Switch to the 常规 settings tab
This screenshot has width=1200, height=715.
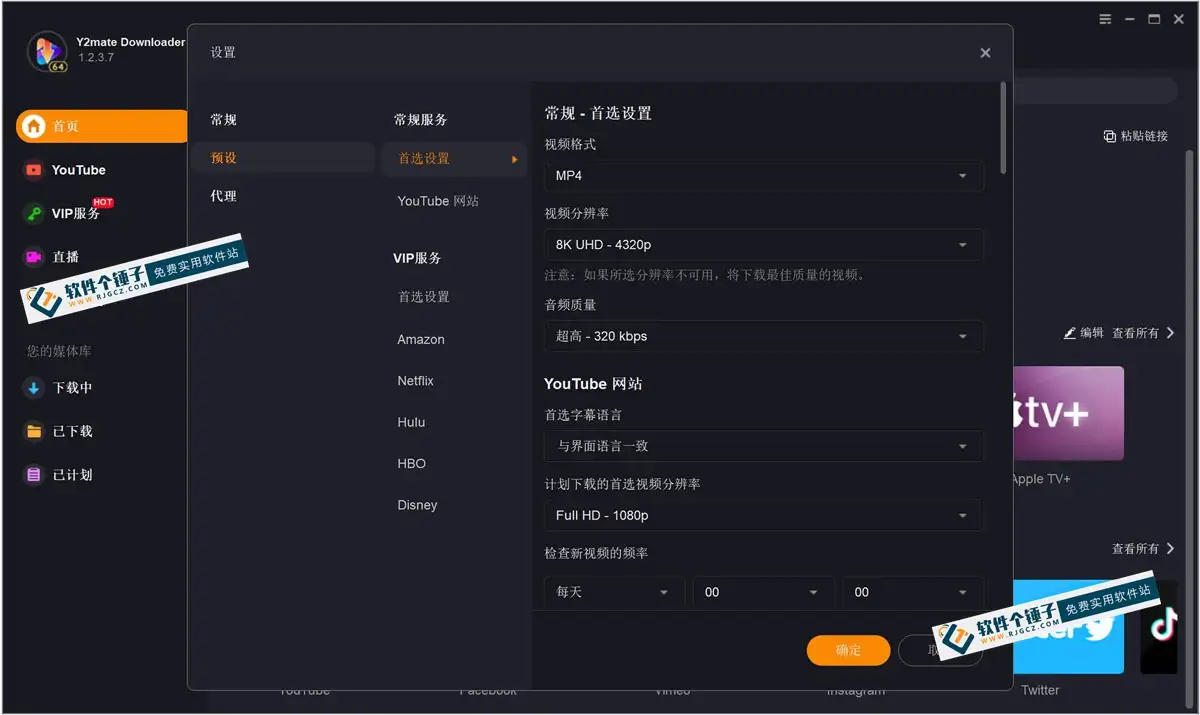pyautogui.click(x=223, y=120)
